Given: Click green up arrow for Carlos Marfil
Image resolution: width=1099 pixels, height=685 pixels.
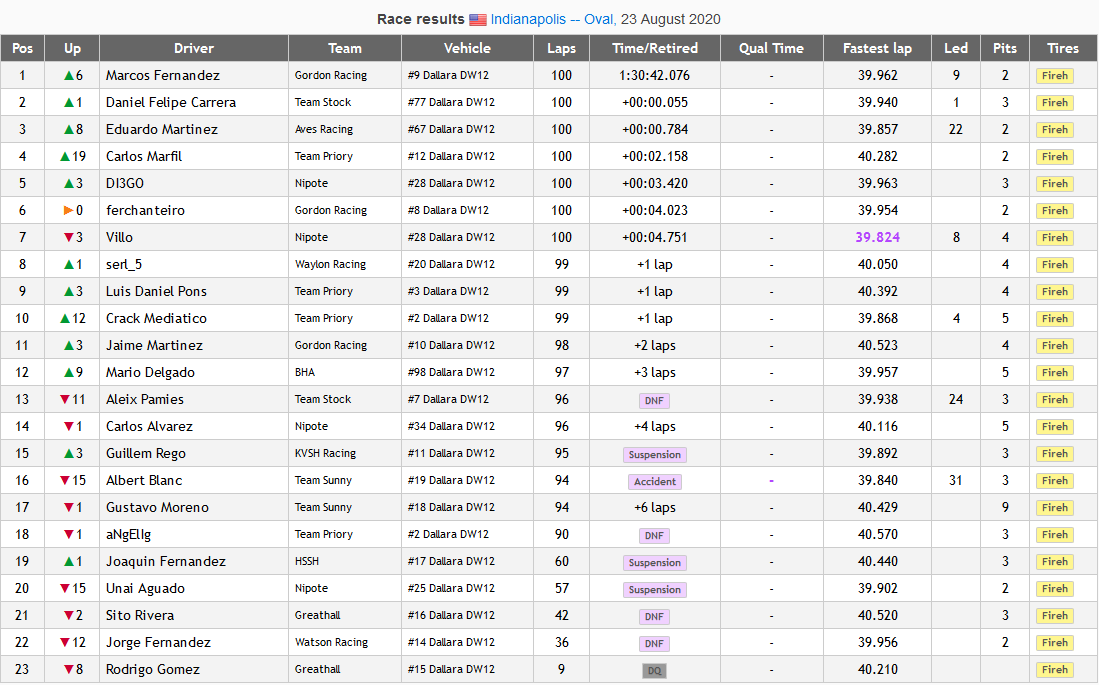Looking at the screenshot, I should [x=64, y=156].
